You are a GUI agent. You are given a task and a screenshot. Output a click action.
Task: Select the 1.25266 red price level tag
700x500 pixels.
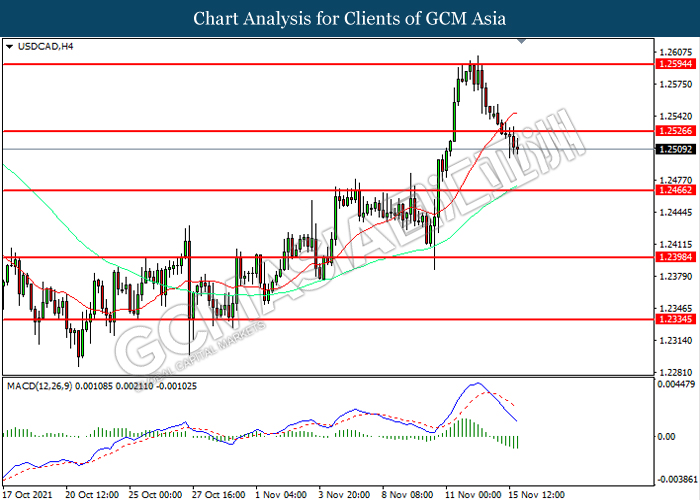coord(676,131)
